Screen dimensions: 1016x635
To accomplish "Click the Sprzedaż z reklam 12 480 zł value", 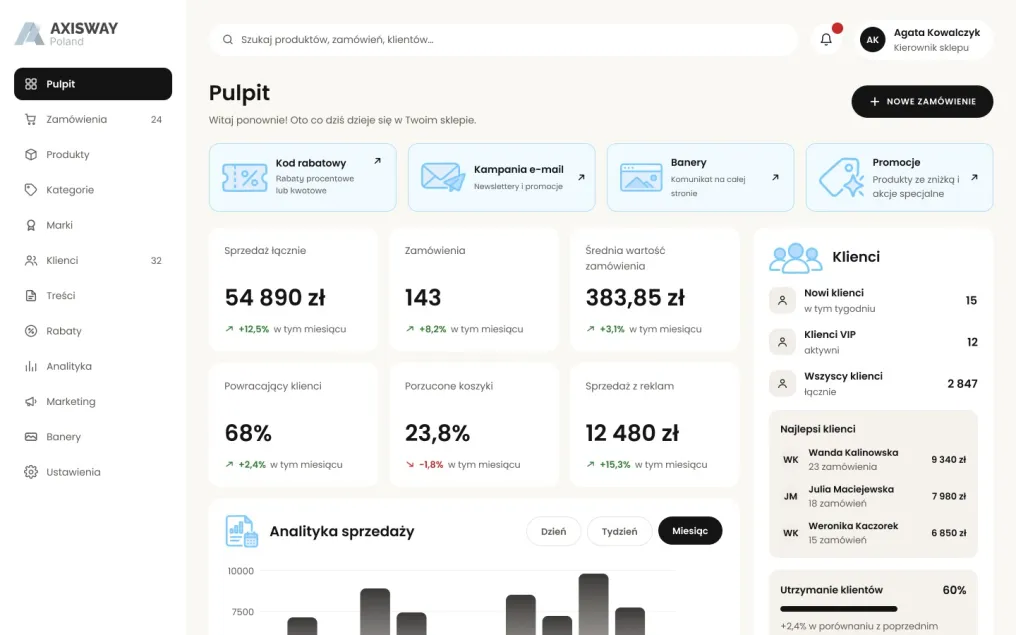I will coord(632,433).
